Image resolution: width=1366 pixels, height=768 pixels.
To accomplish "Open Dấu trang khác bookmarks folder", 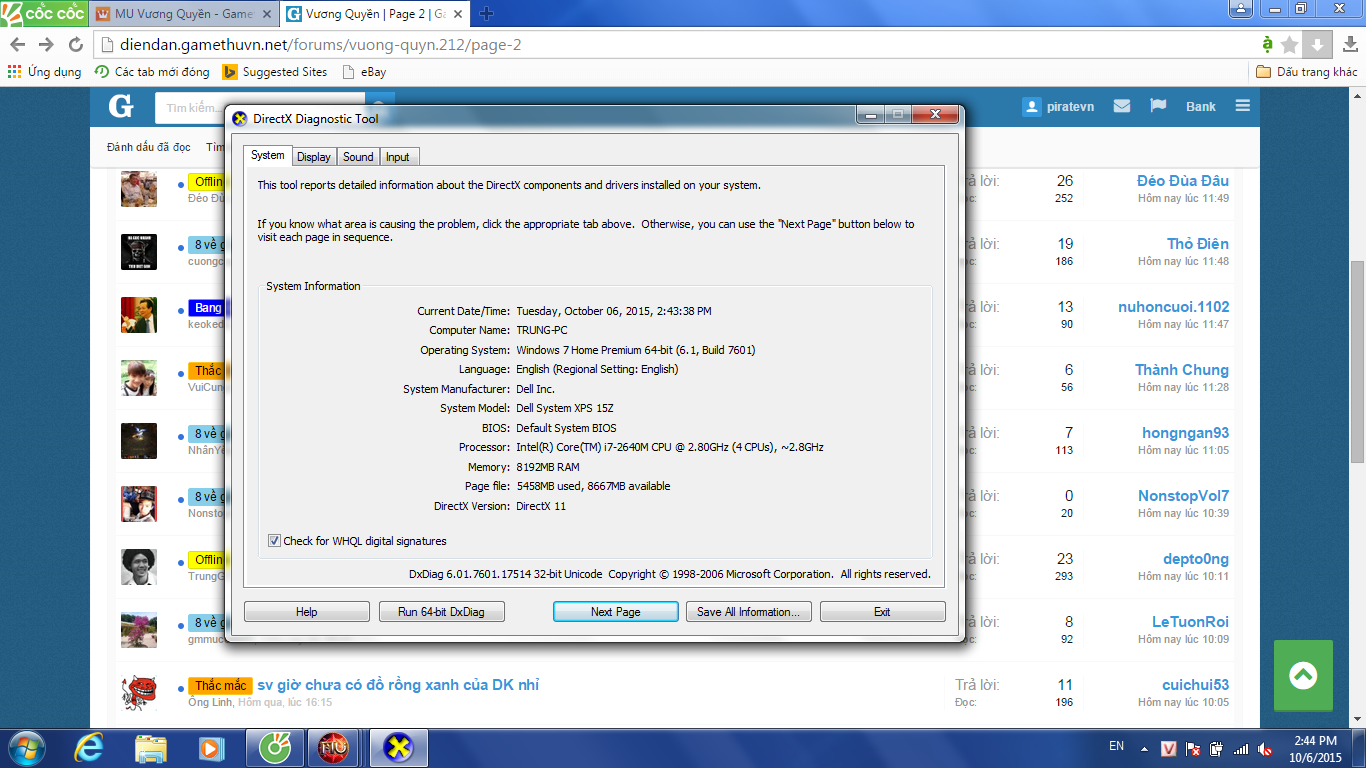I will click(1307, 72).
